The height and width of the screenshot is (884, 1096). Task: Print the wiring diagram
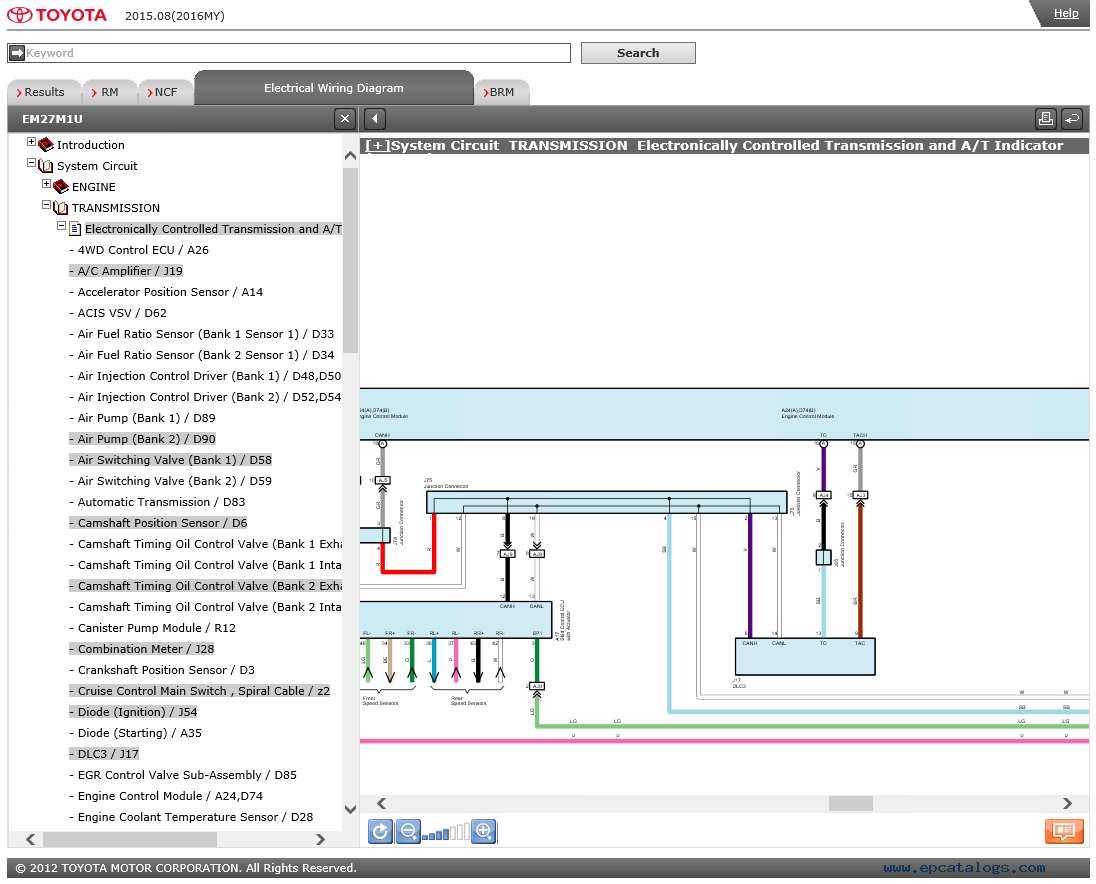point(1046,119)
